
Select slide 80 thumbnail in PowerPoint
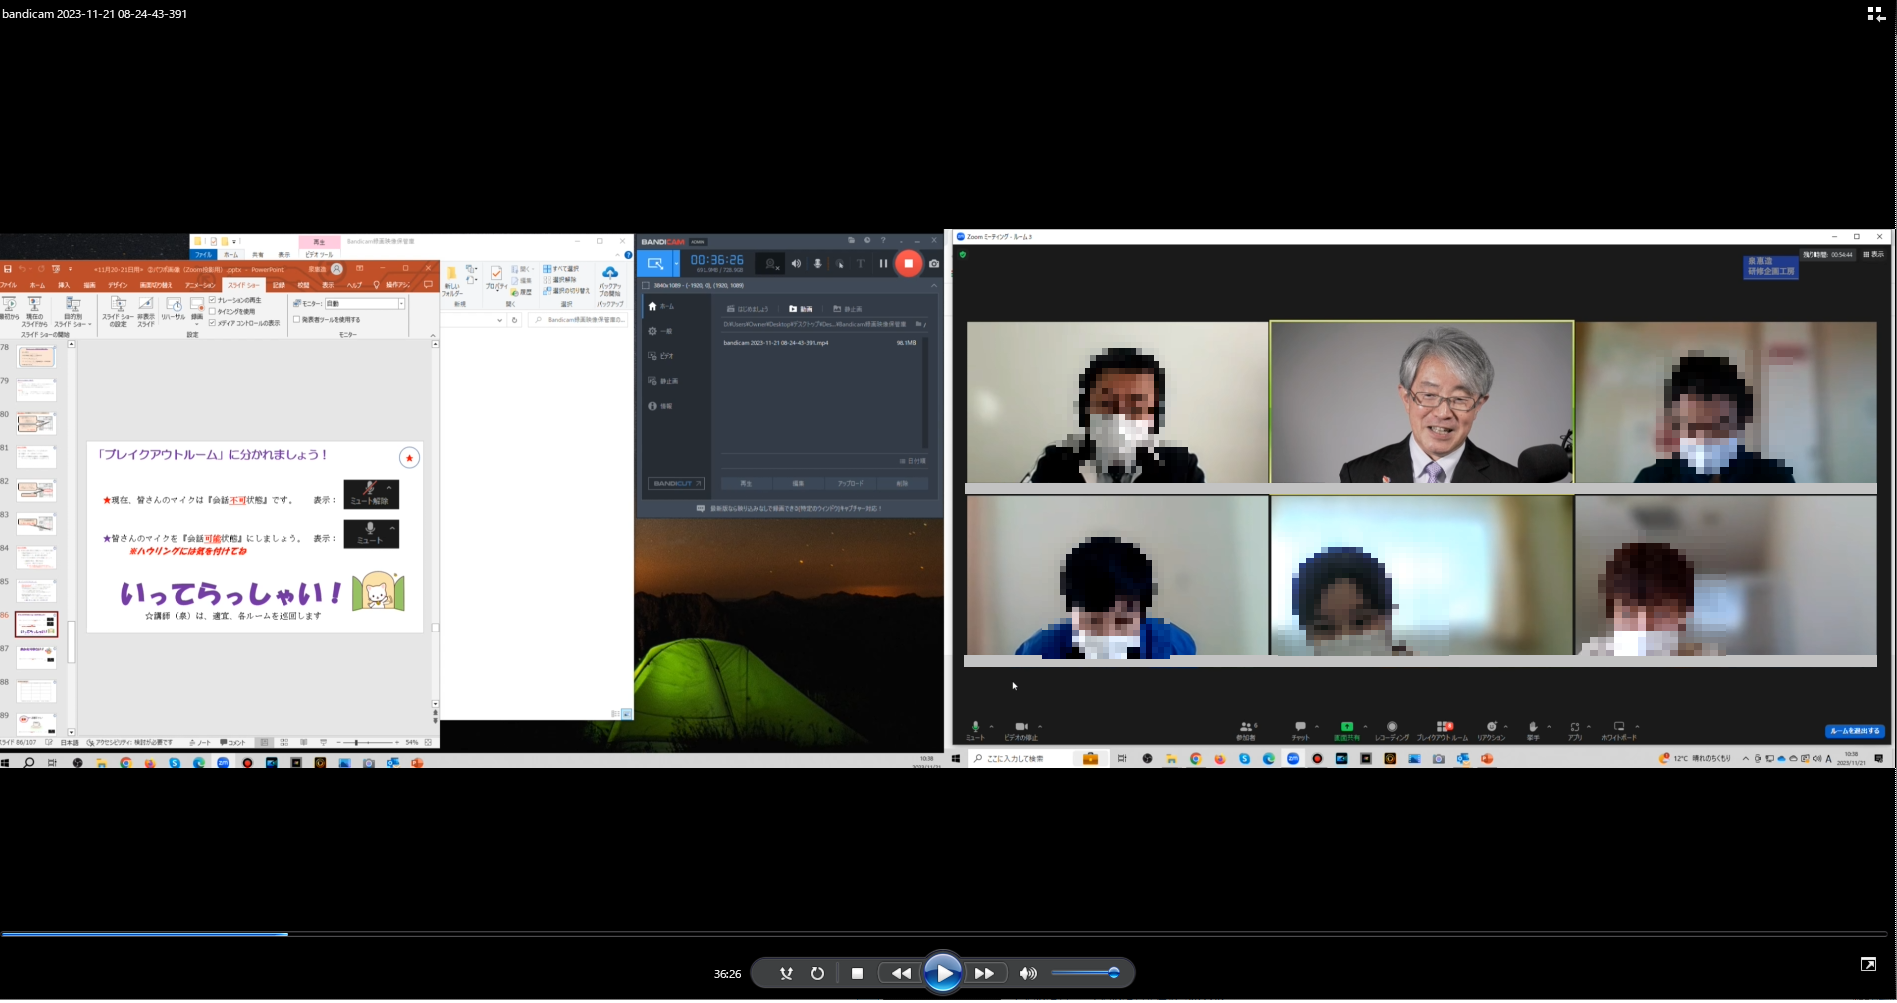(x=37, y=422)
